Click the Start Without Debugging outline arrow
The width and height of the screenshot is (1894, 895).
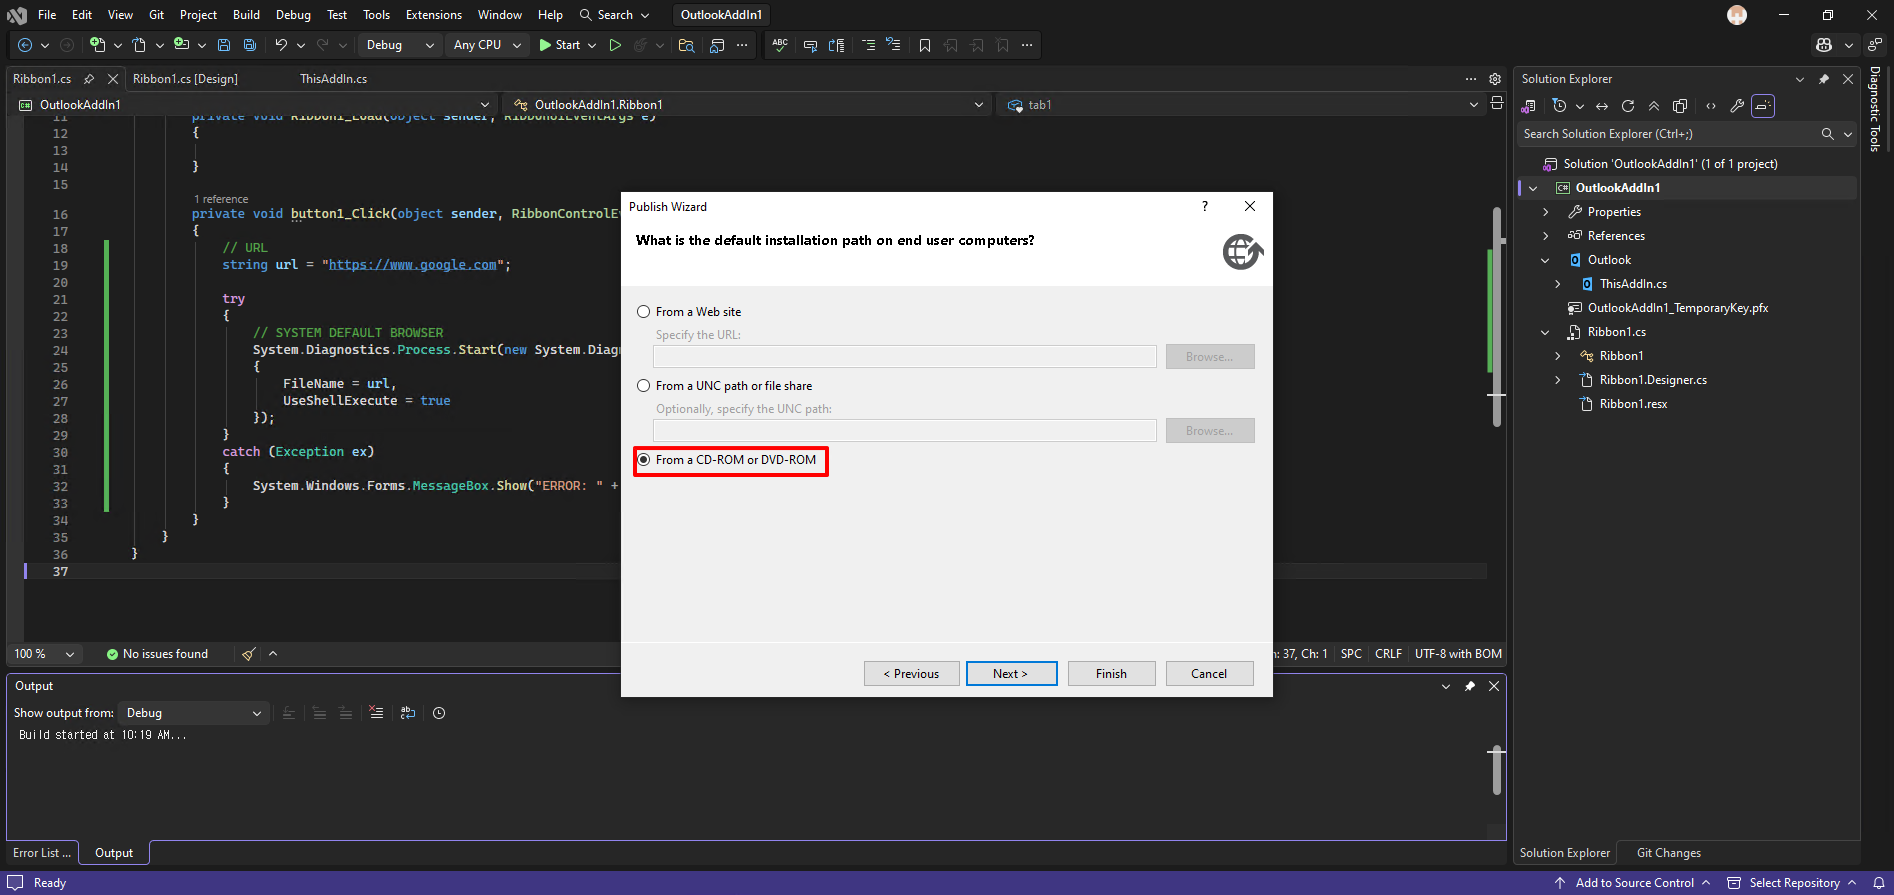[x=615, y=45]
